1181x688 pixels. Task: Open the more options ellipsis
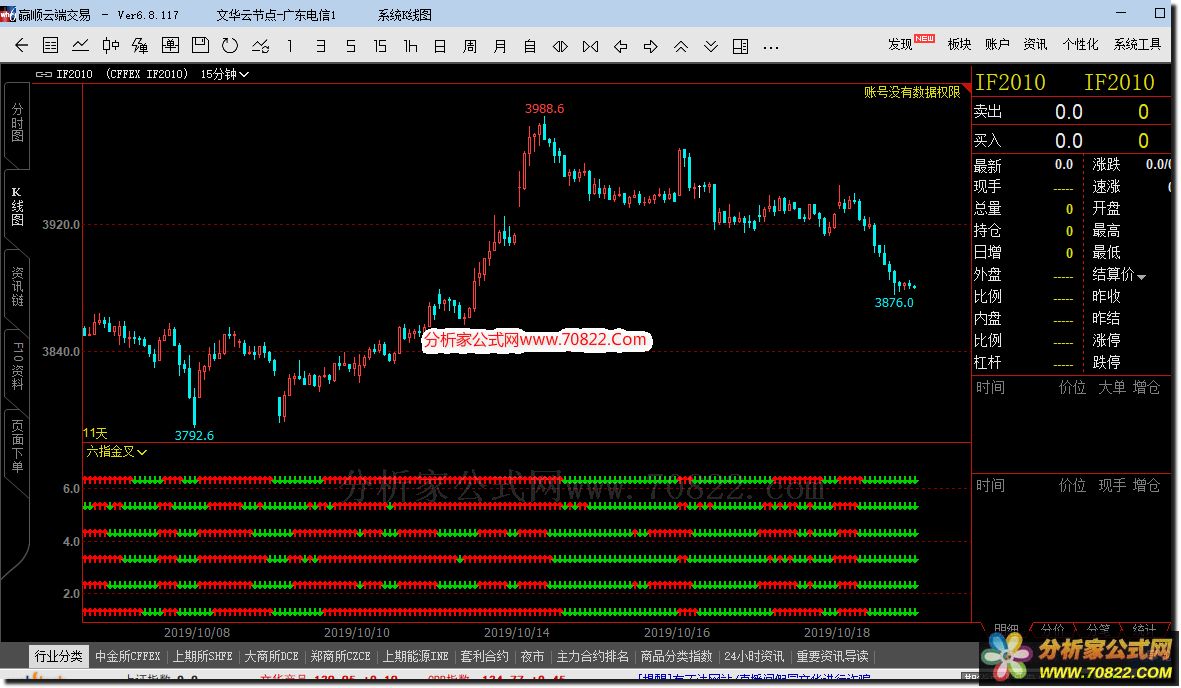tap(771, 47)
